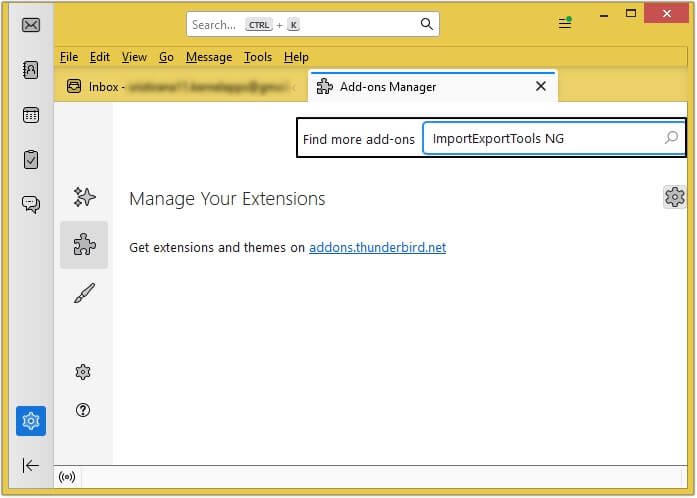Open the View menu
Screen dimensions: 697x498
click(134, 57)
